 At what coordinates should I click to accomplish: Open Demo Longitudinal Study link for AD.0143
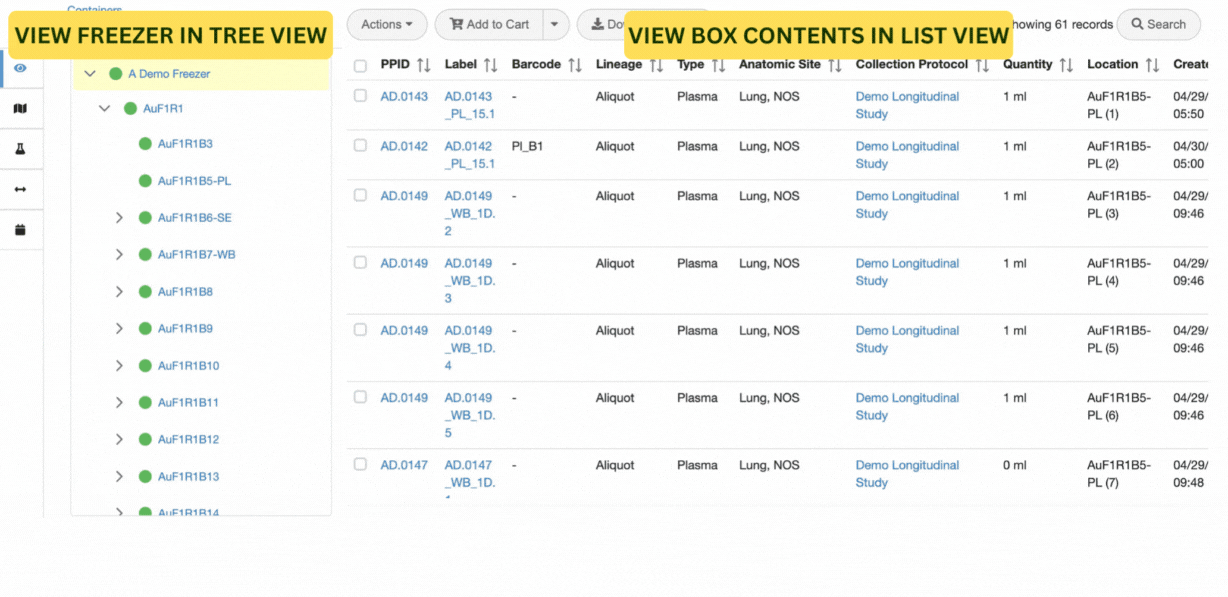tap(907, 105)
